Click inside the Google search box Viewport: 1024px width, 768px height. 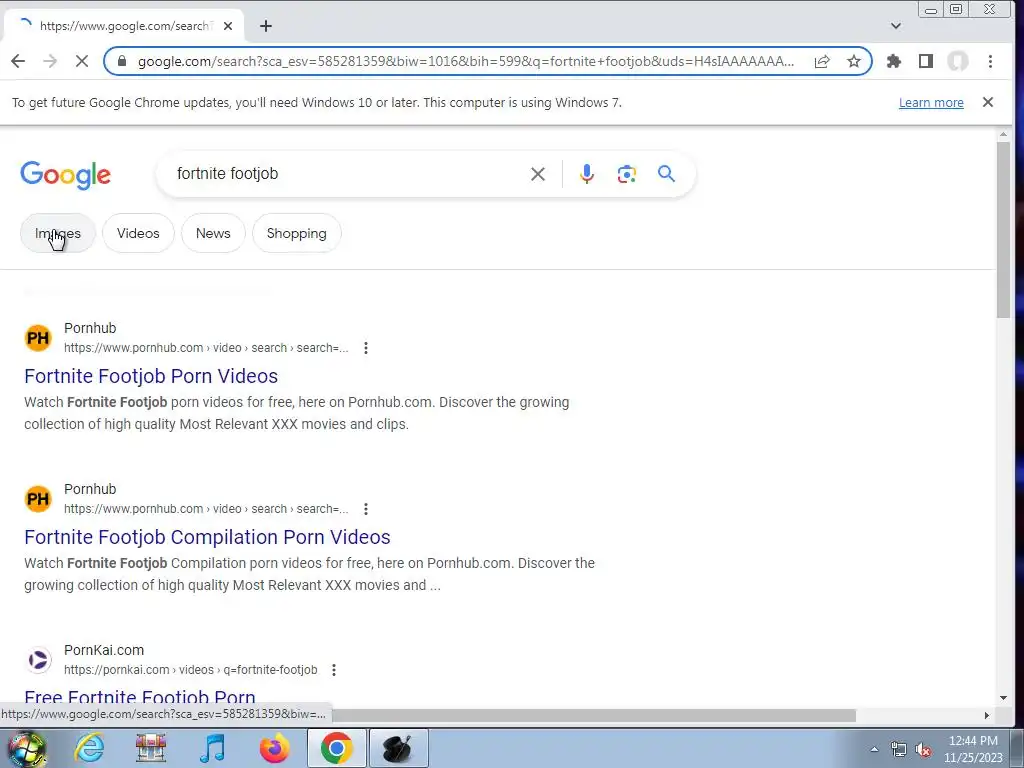point(346,174)
